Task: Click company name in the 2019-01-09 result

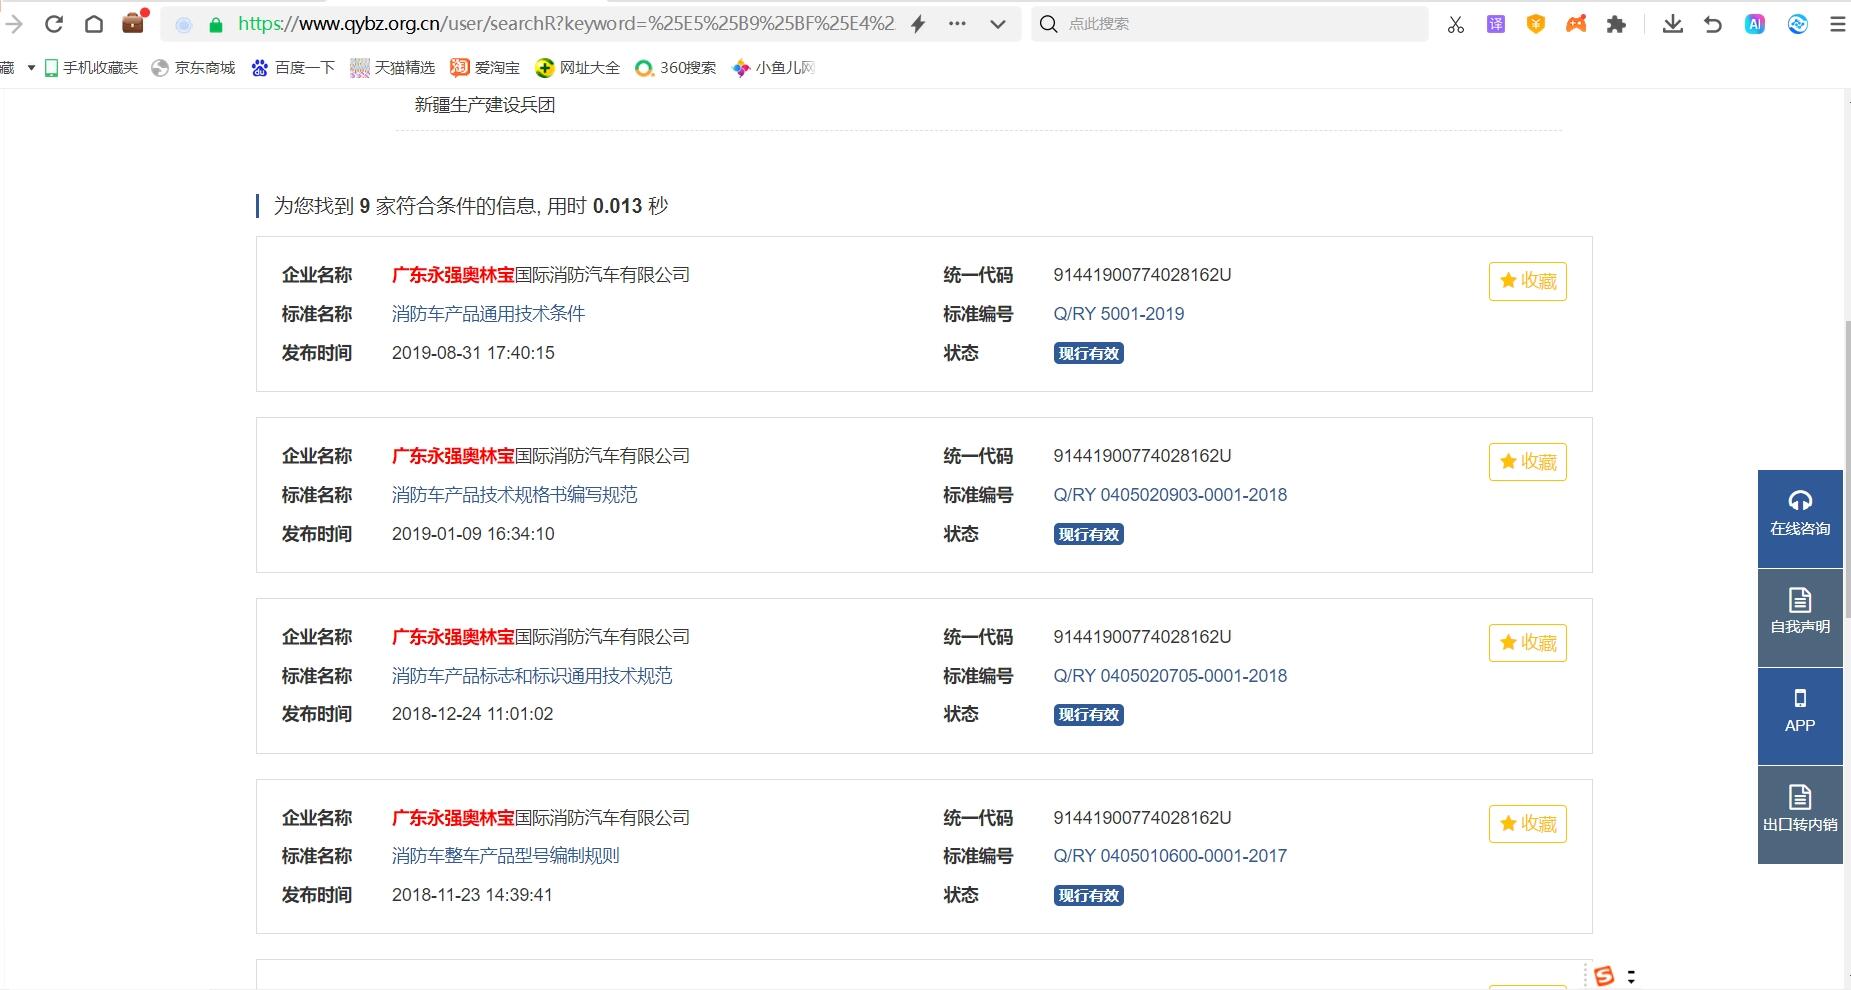Action: (x=540, y=456)
